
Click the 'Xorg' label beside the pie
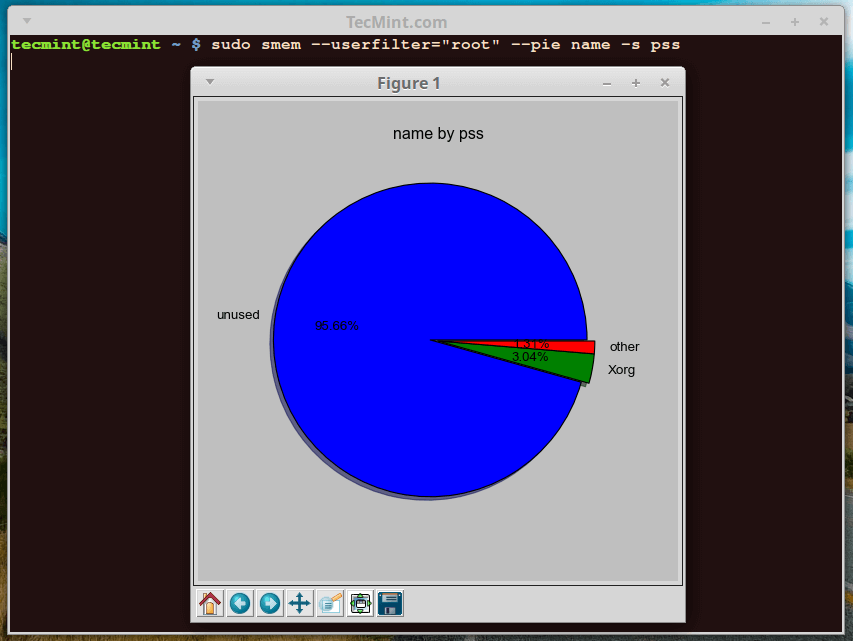tap(621, 370)
